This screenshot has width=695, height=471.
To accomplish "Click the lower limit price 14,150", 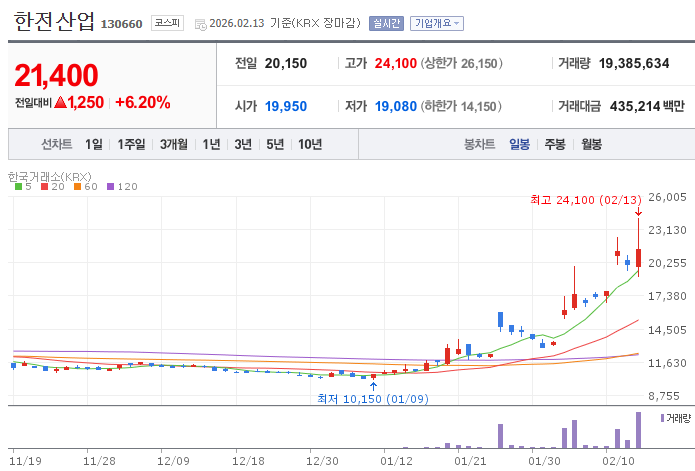I will [x=478, y=106].
